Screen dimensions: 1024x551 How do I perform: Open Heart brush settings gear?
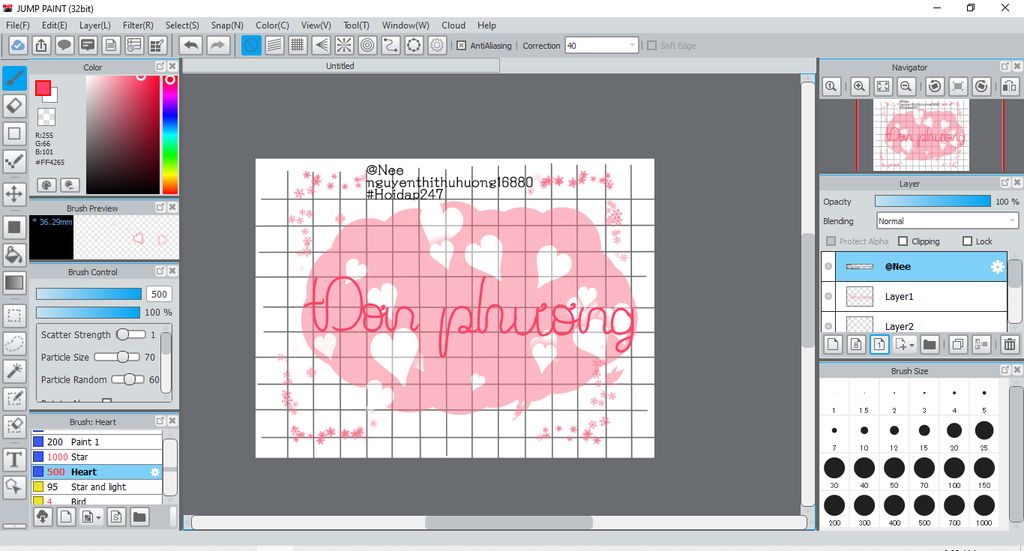pyautogui.click(x=155, y=472)
